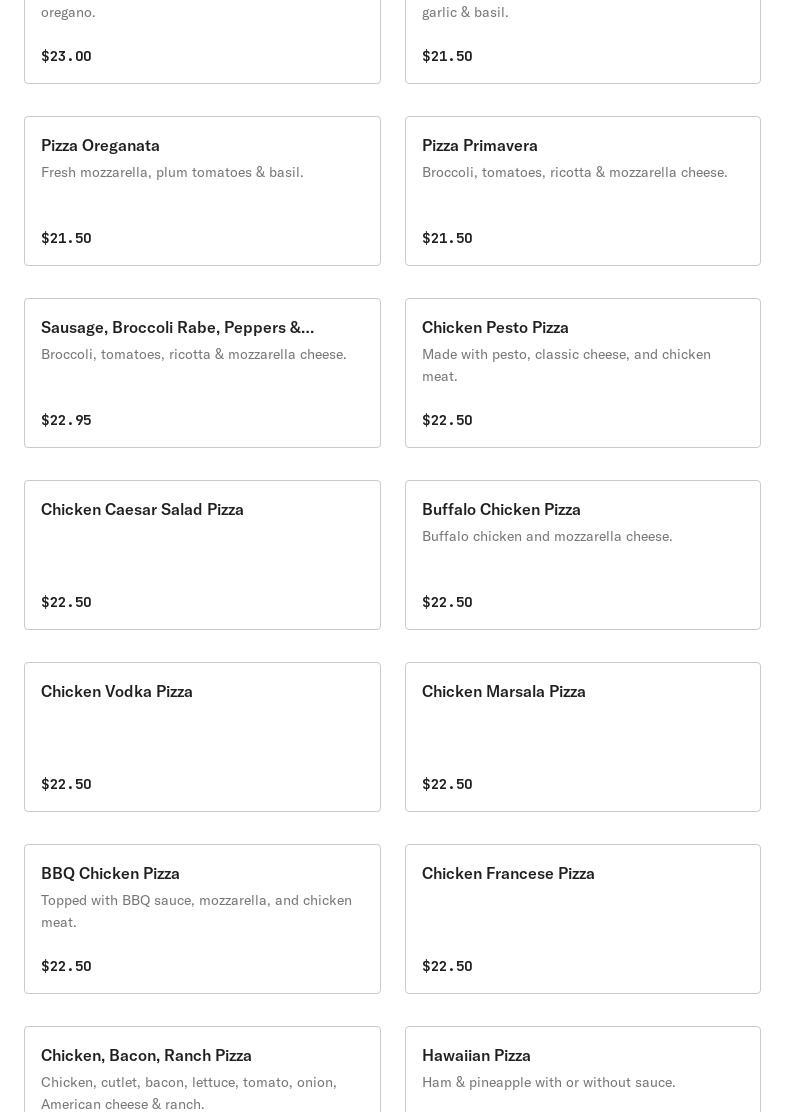
Task: Click the $22.50 price under Chicken Marsala Pizza
Action: pos(447,784)
